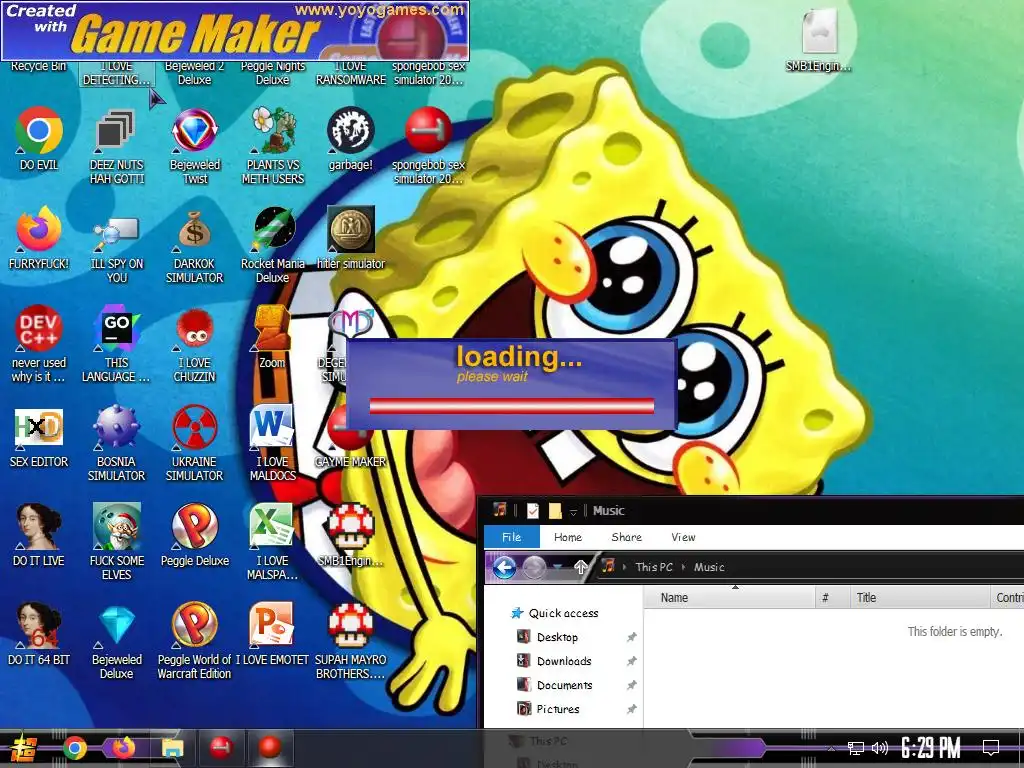The width and height of the screenshot is (1024, 768).
Task: Open File Explorer from the taskbar
Action: [172, 748]
